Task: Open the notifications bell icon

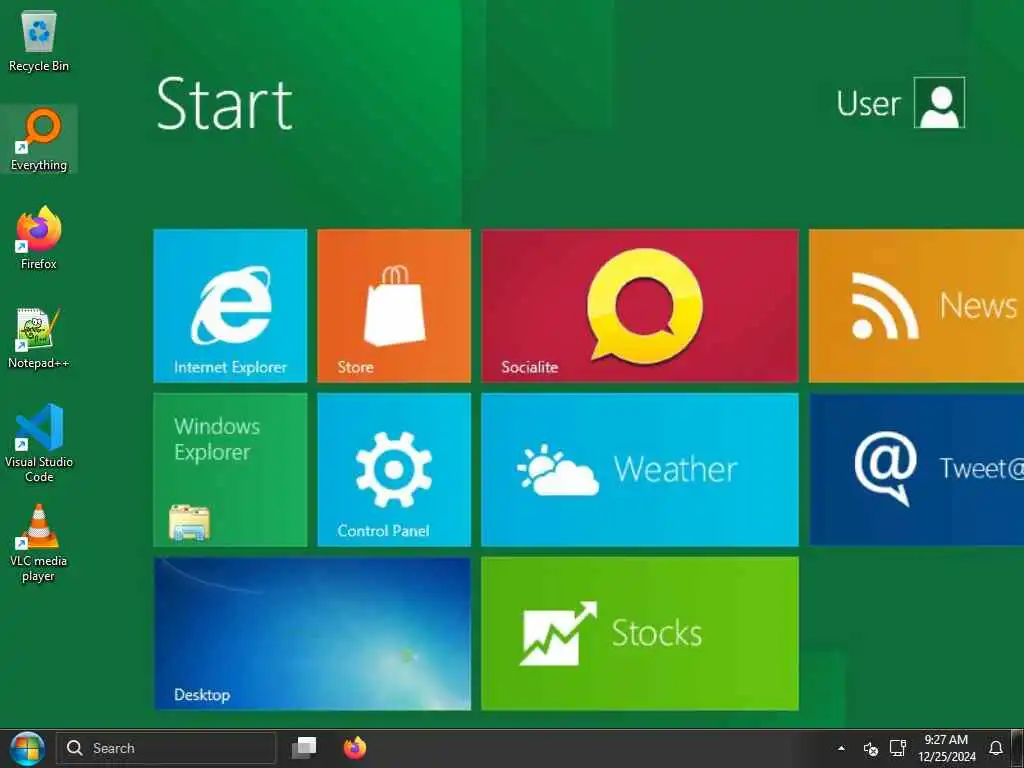Action: [x=995, y=748]
